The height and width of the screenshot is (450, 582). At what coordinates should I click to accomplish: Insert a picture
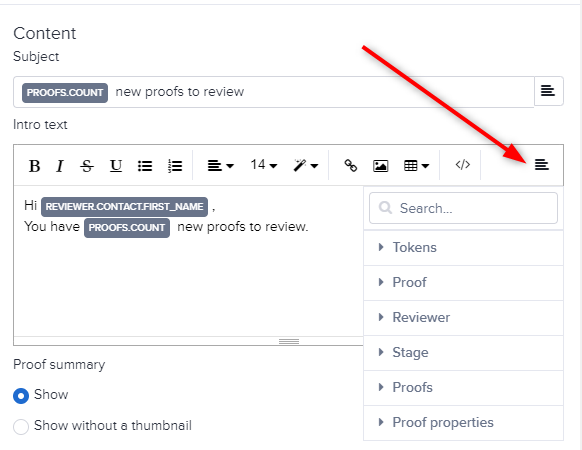point(380,166)
